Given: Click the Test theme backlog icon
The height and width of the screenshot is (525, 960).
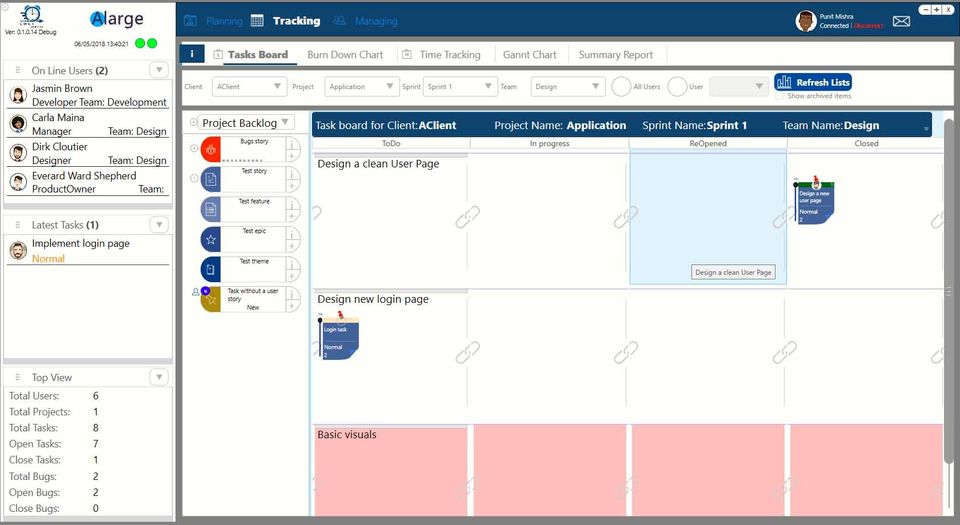Looking at the screenshot, I should click(211, 269).
